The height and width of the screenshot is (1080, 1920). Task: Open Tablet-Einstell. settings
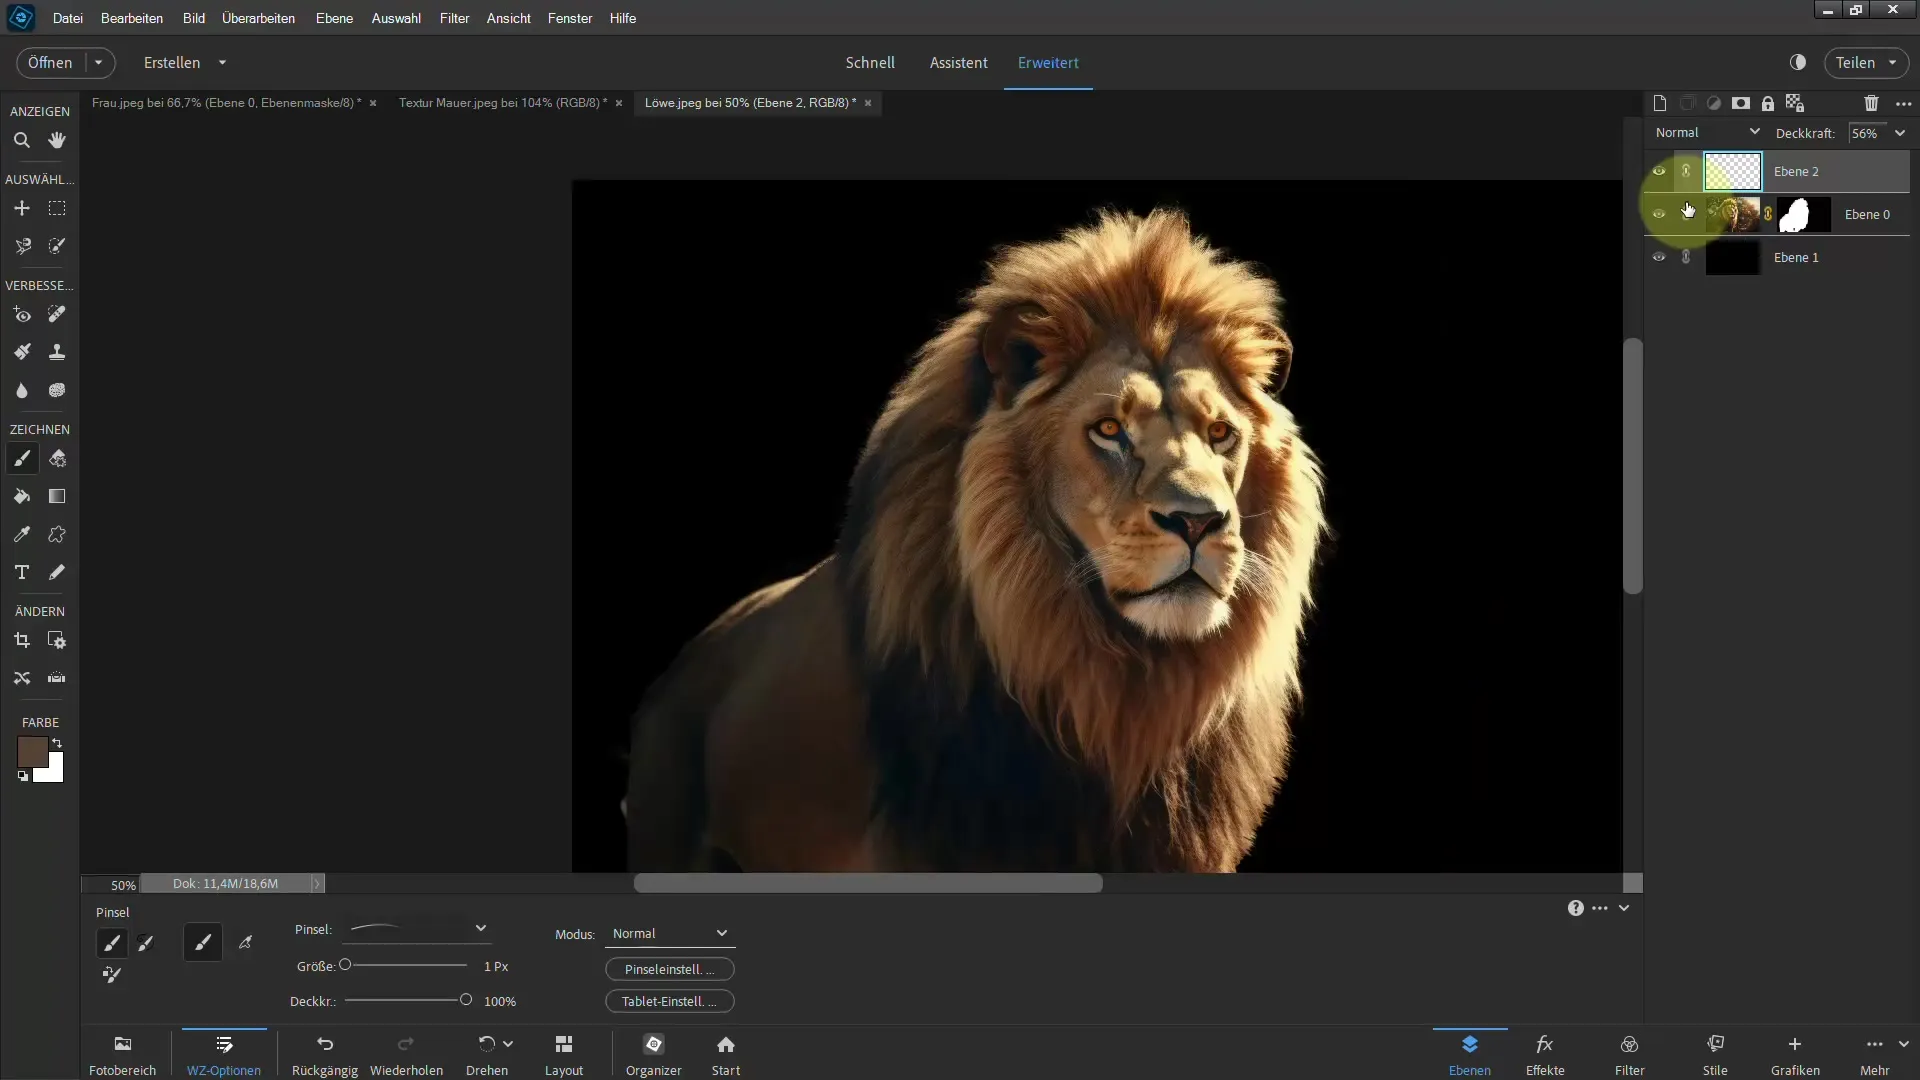point(670,1002)
